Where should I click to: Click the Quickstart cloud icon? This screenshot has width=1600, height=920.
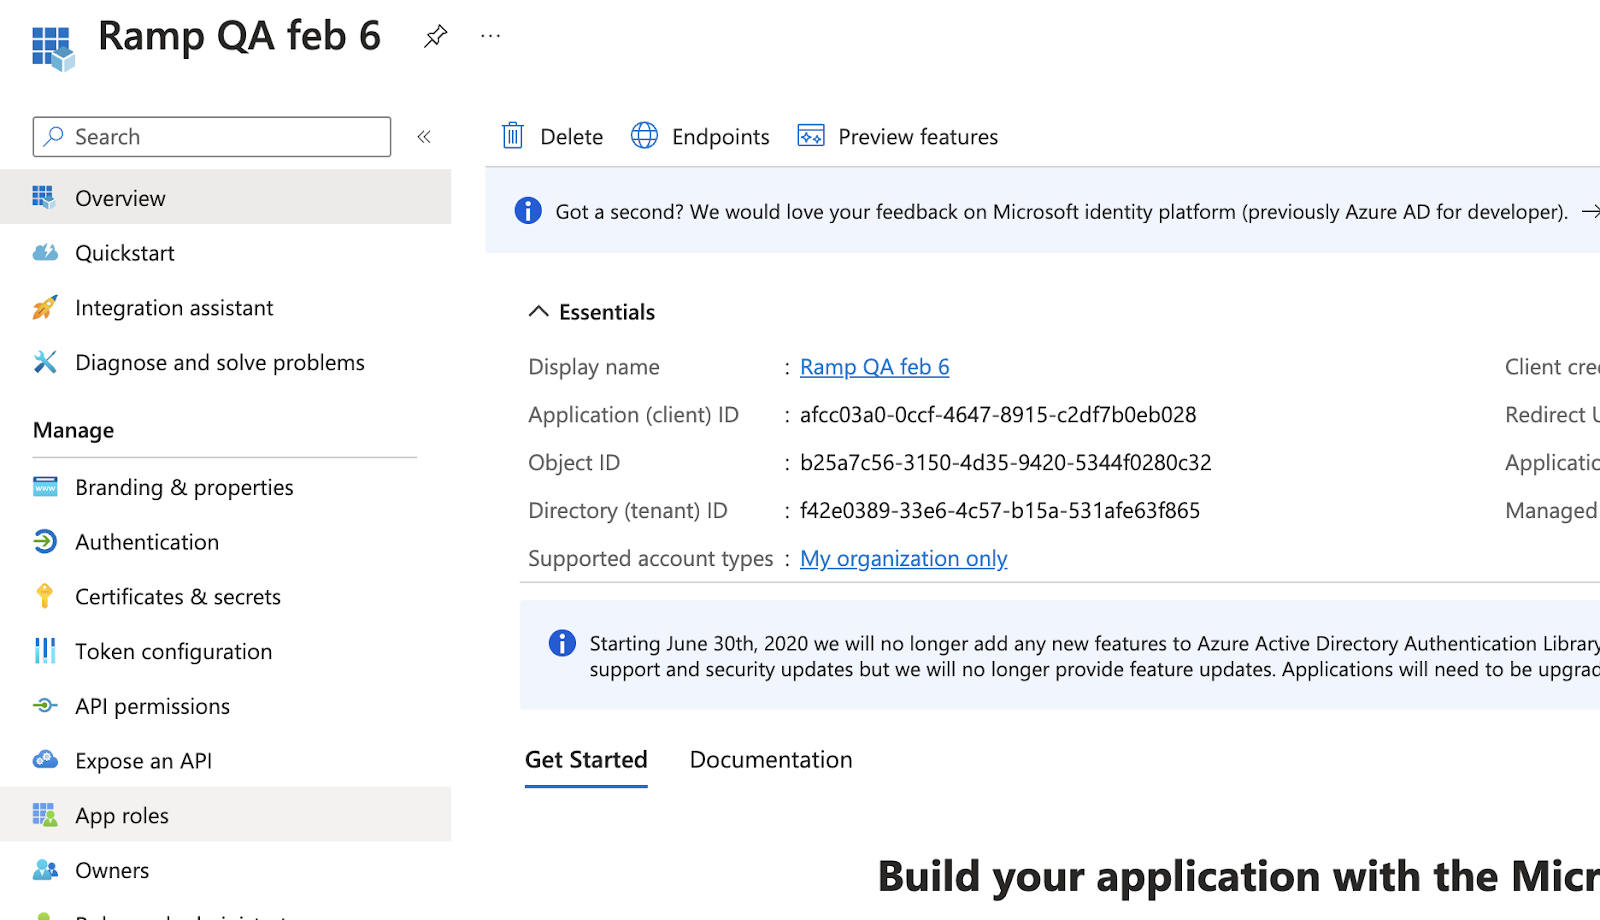point(45,253)
